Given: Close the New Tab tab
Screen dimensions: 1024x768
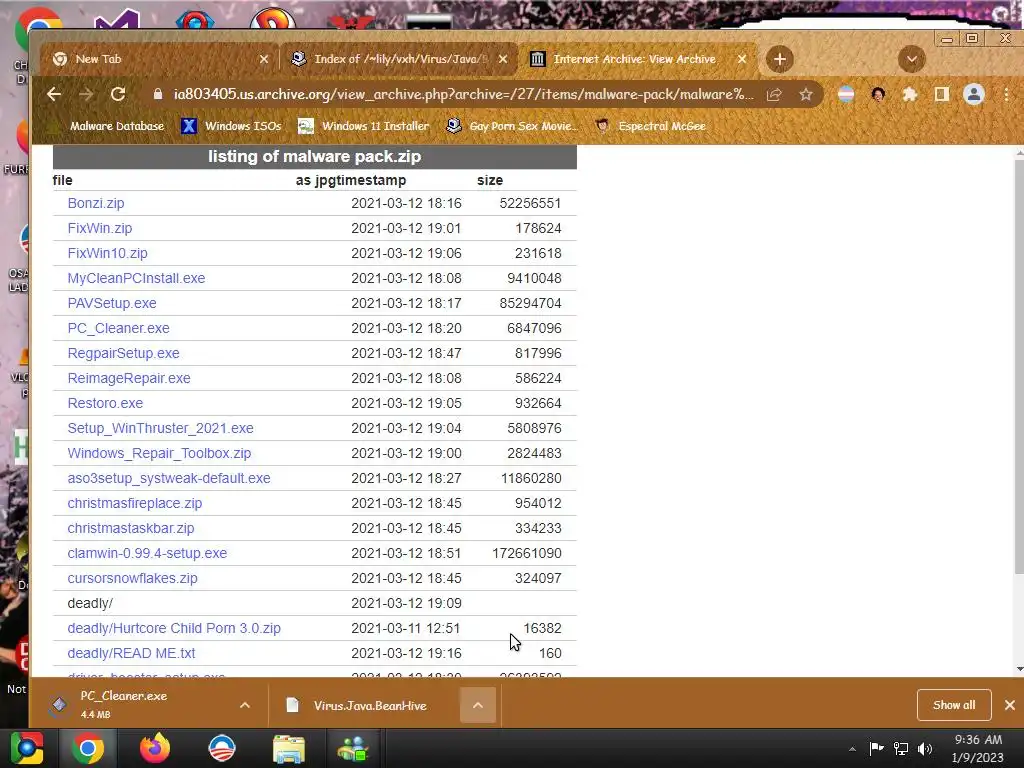Looking at the screenshot, I should pos(264,59).
